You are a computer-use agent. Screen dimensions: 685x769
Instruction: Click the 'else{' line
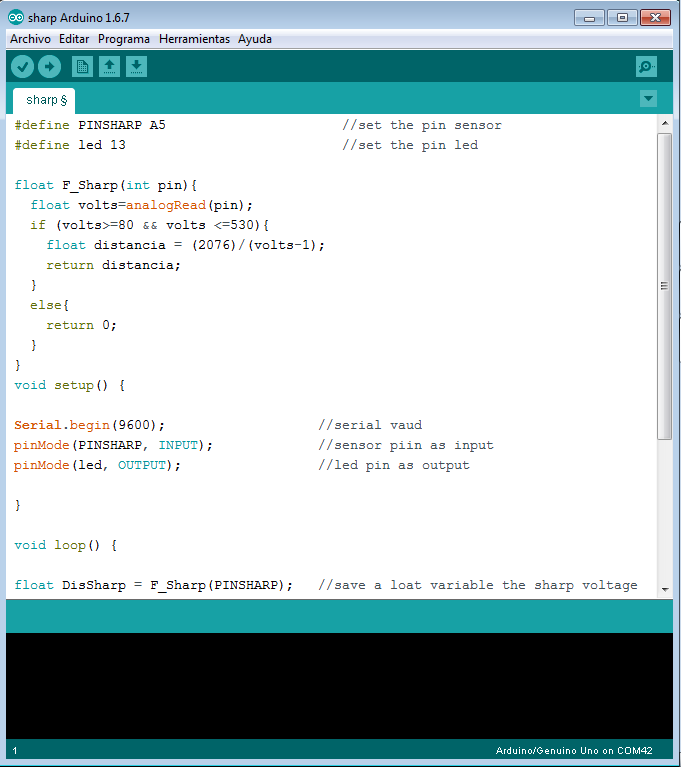[50, 305]
